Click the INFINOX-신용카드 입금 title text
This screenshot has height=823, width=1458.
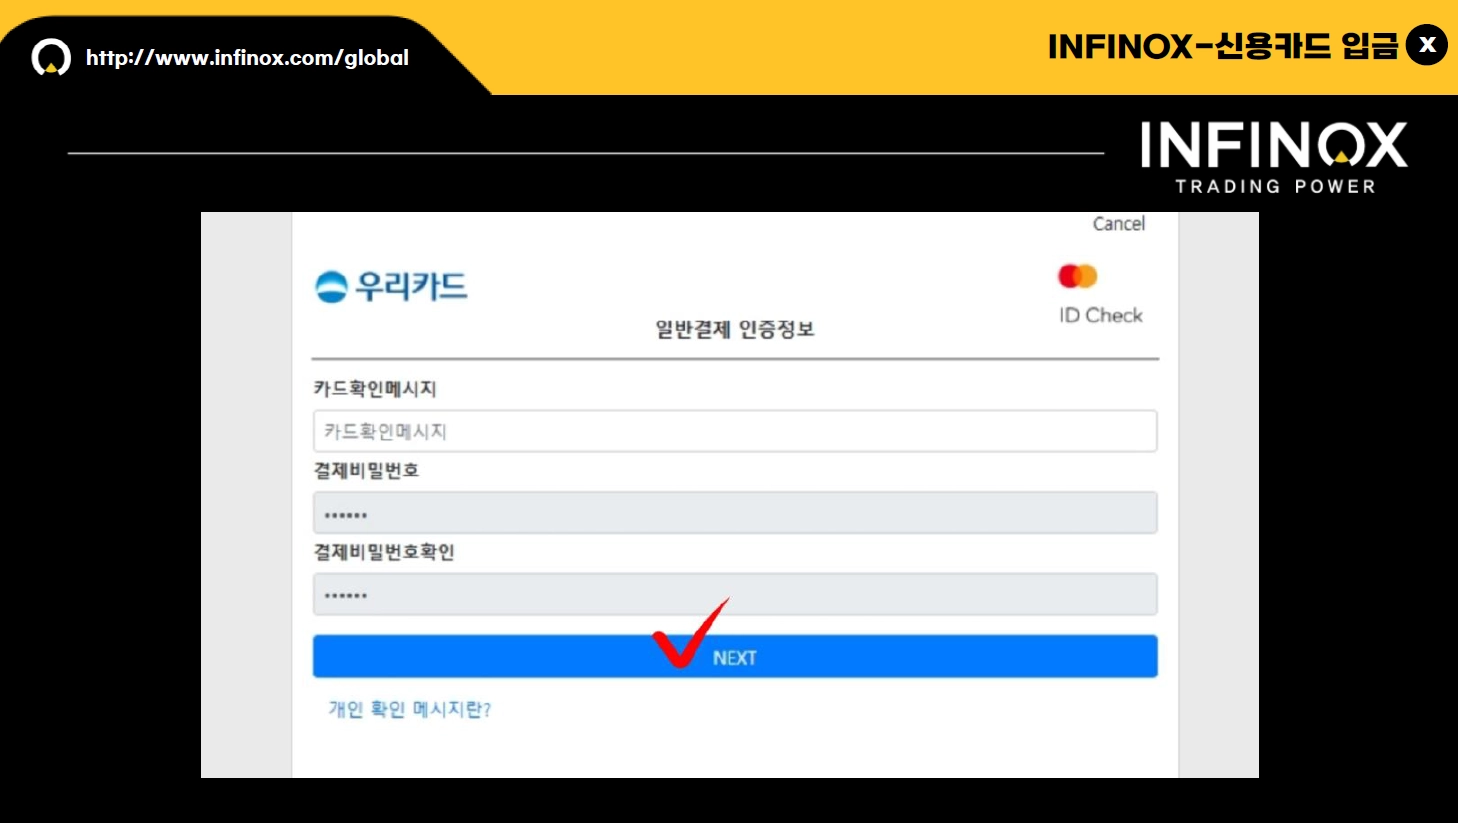tap(1223, 46)
